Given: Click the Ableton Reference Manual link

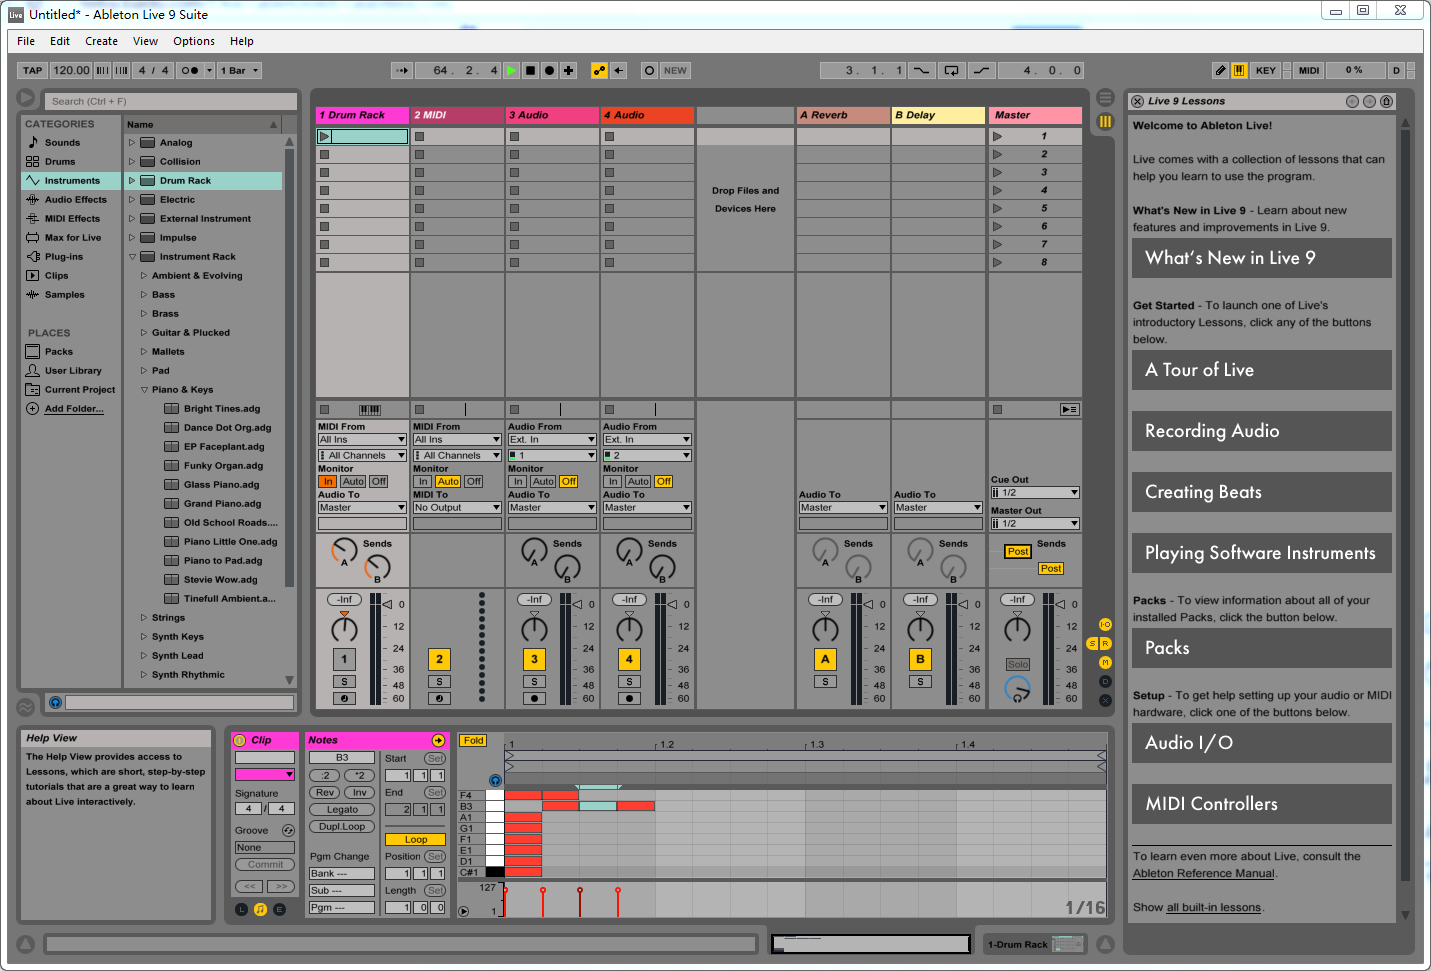Looking at the screenshot, I should pyautogui.click(x=1203, y=874).
